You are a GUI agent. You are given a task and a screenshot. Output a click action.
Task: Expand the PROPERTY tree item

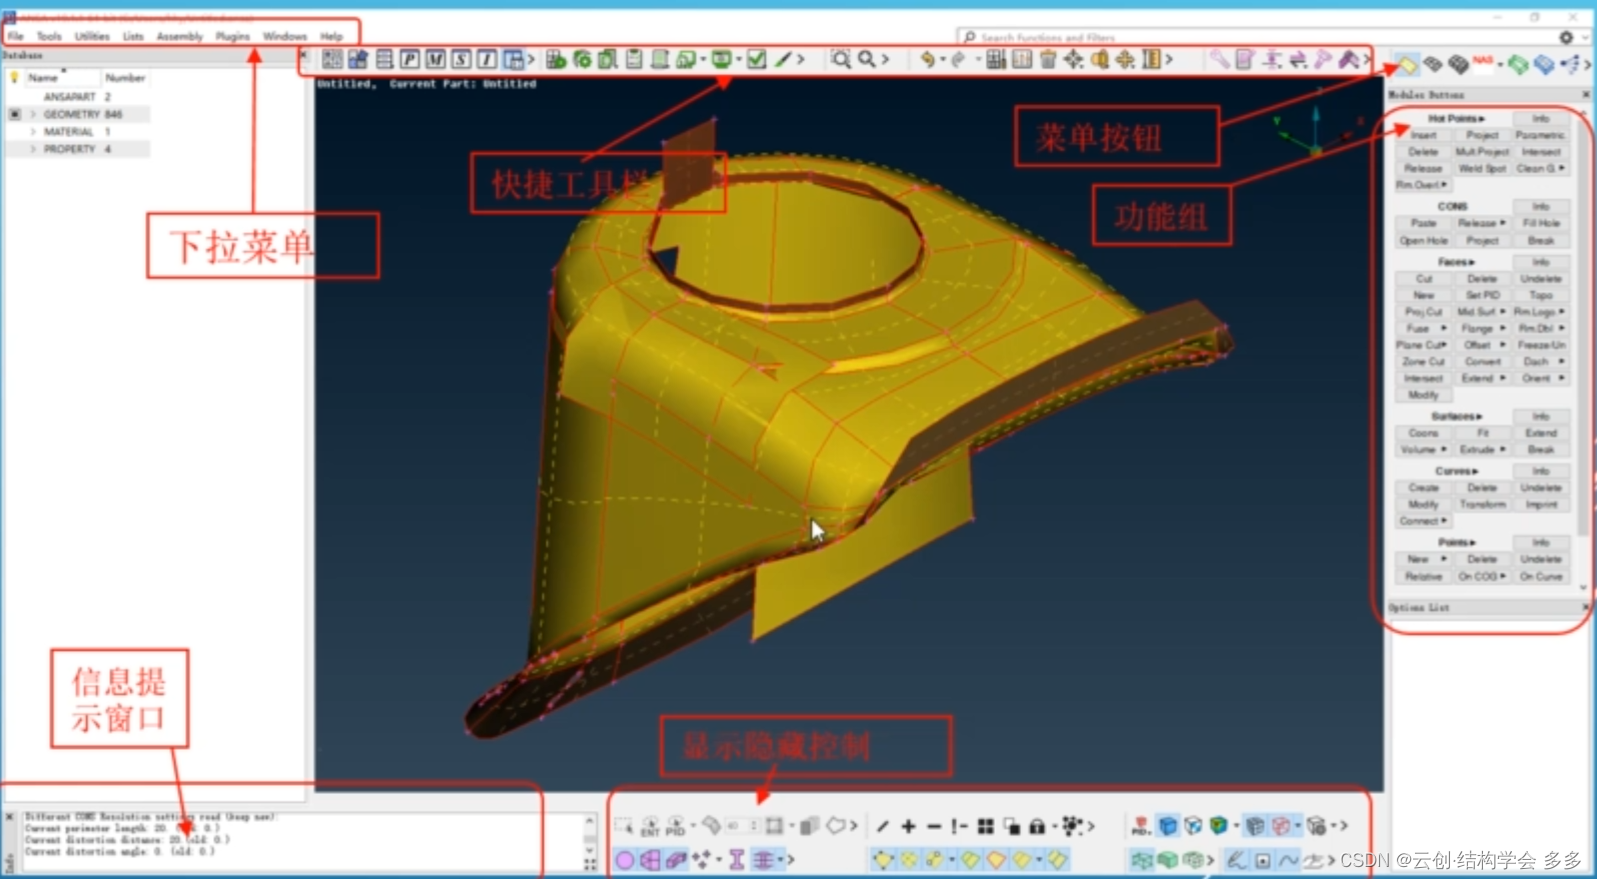pyautogui.click(x=33, y=149)
